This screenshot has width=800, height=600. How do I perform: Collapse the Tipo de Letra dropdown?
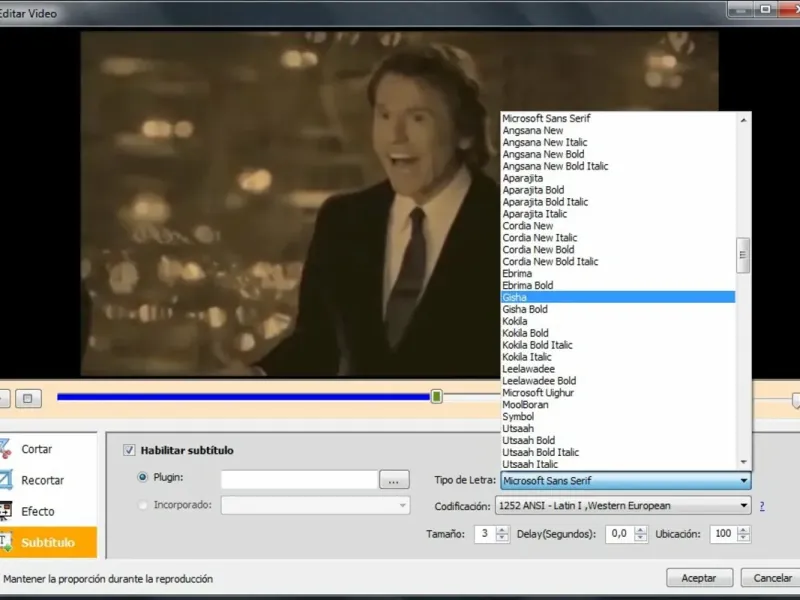point(743,481)
